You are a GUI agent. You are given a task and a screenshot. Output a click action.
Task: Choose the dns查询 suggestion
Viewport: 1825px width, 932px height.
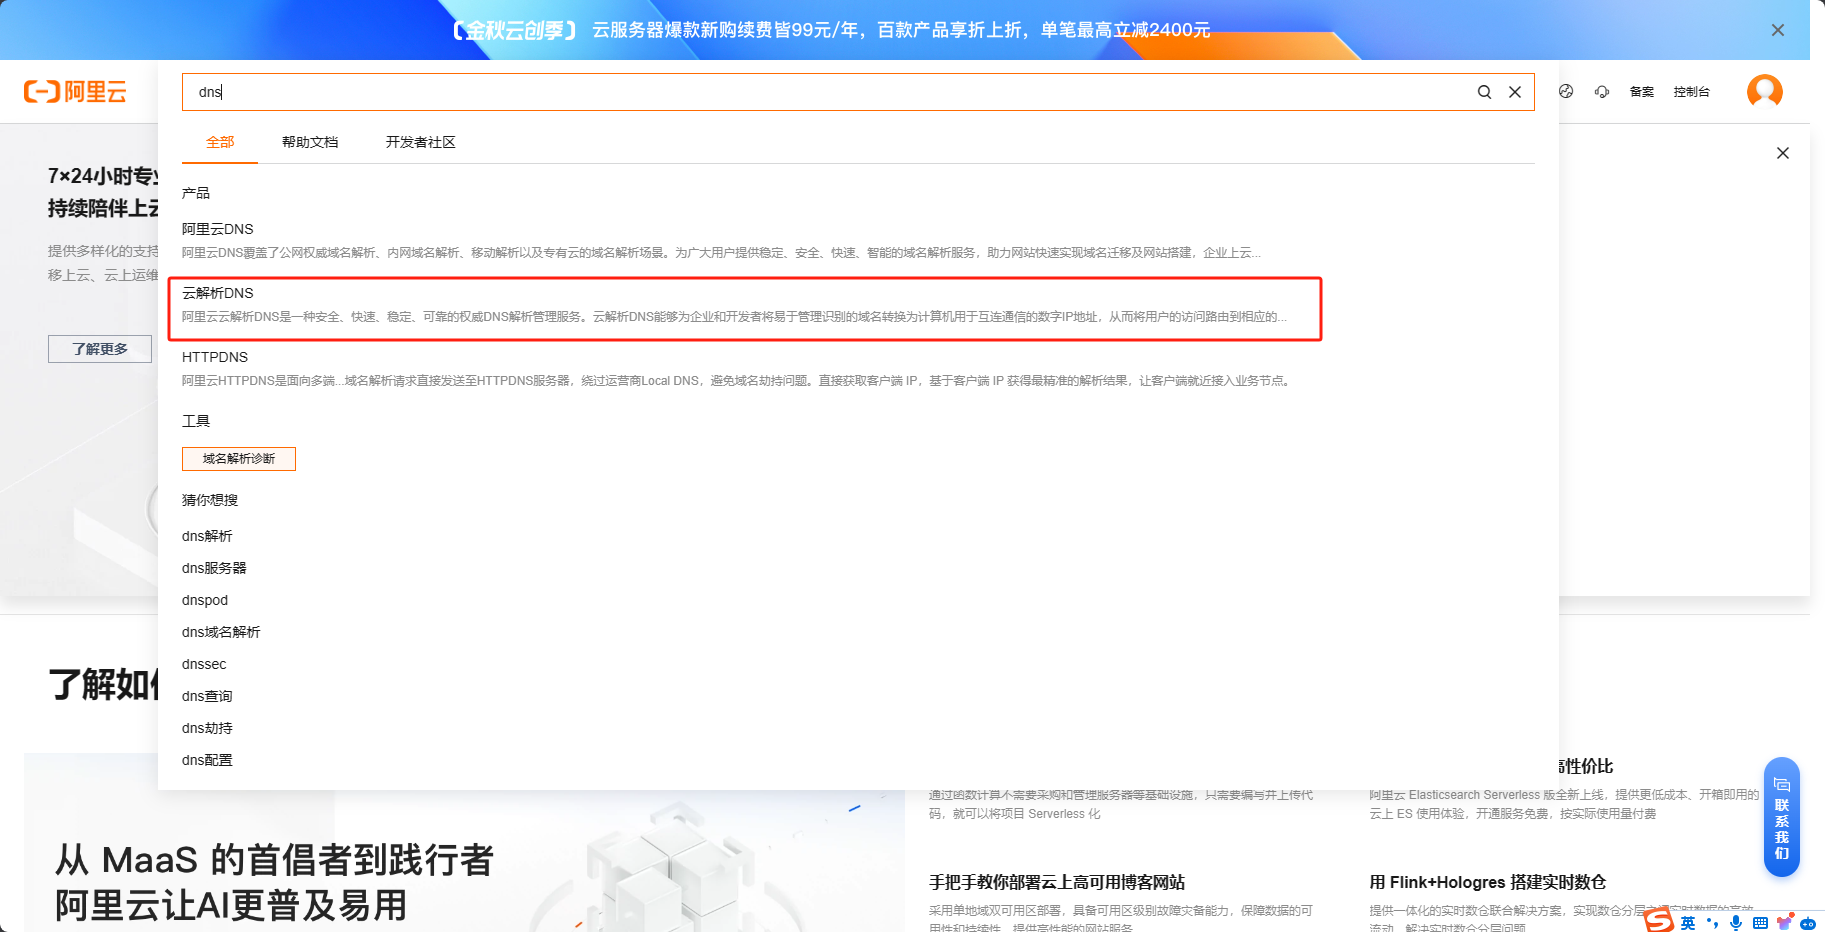(207, 696)
